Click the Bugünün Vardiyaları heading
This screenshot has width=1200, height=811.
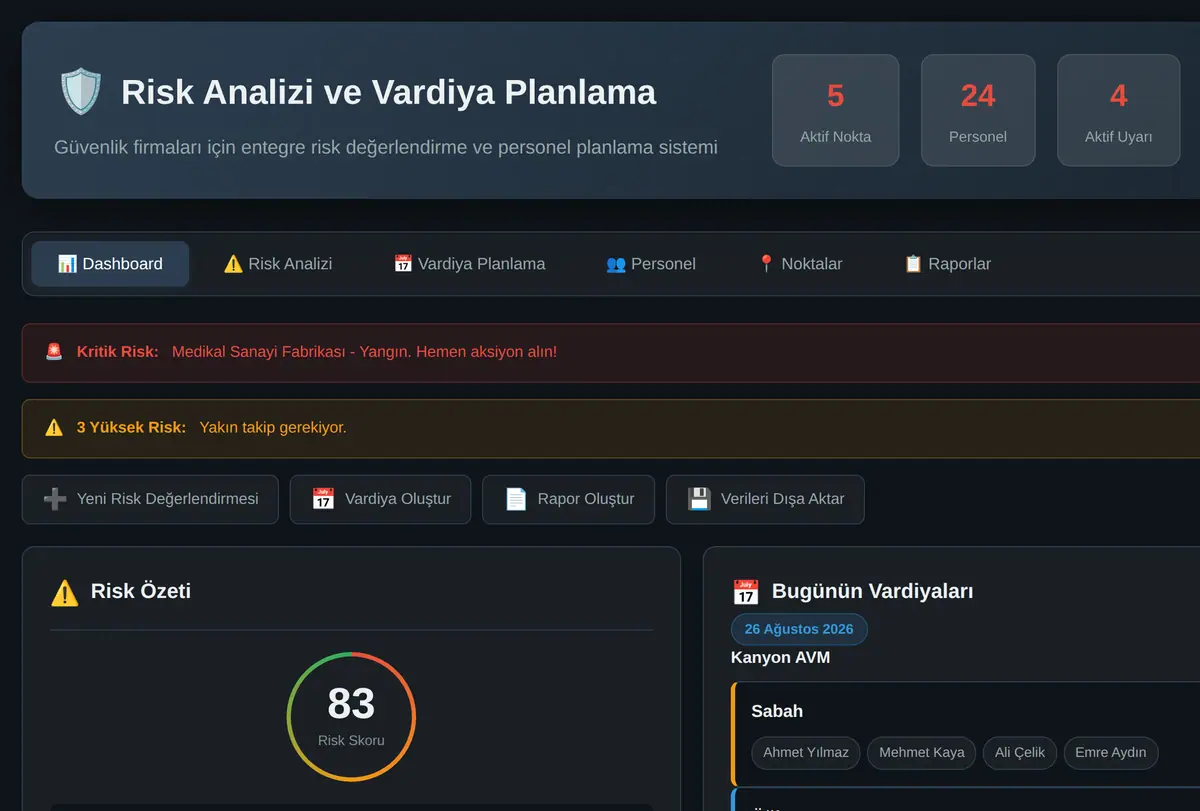(873, 591)
